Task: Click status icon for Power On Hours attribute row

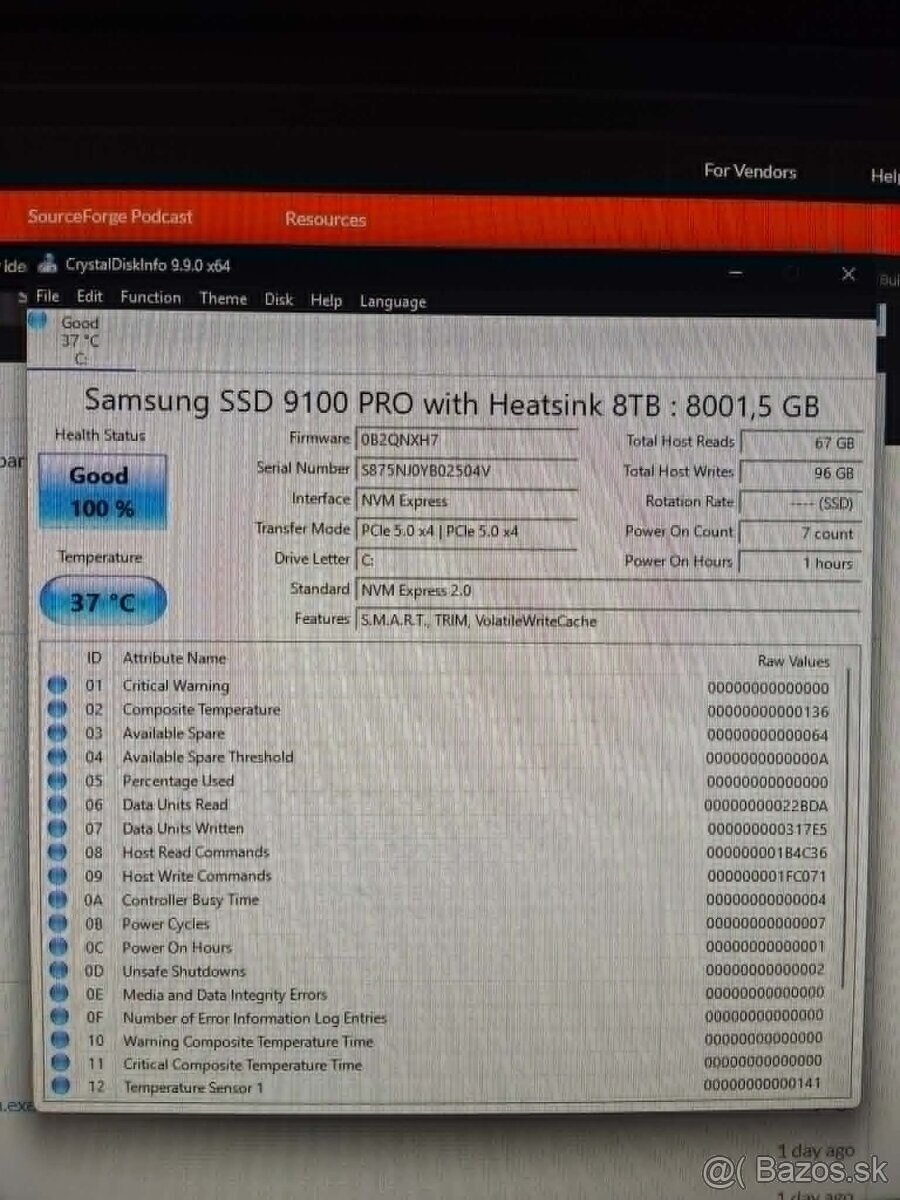Action: (x=57, y=947)
